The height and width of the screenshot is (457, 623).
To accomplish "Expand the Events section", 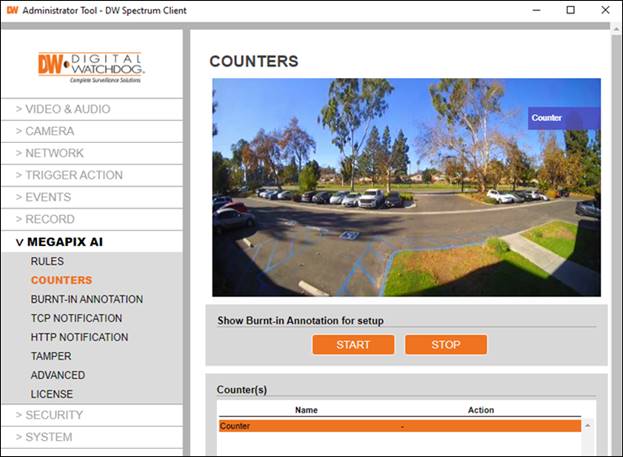I will coord(43,197).
